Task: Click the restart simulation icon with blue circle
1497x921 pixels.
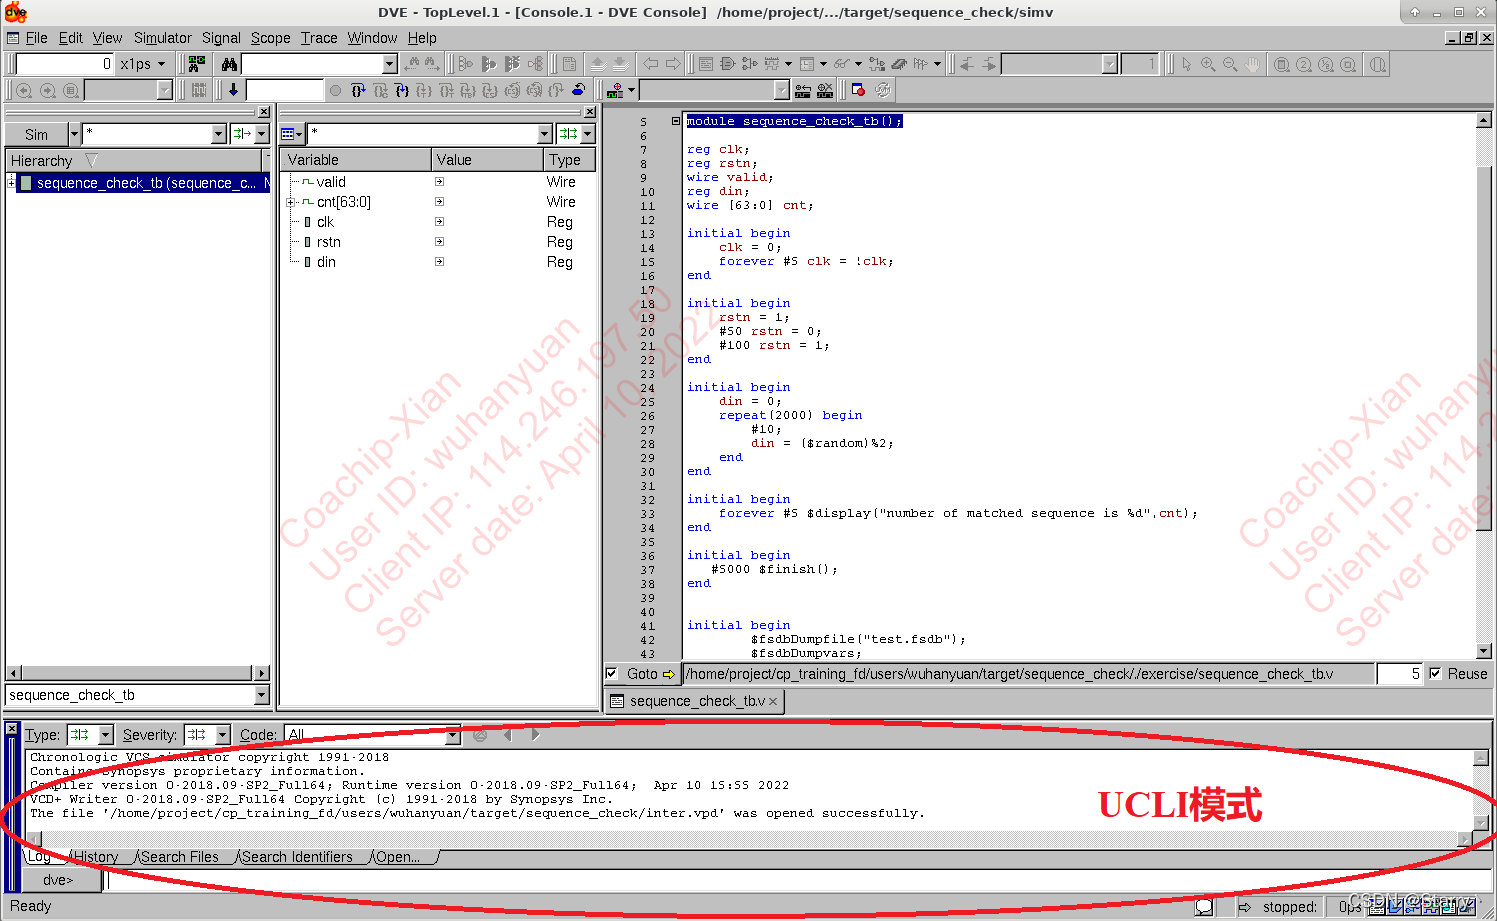Action: point(578,90)
